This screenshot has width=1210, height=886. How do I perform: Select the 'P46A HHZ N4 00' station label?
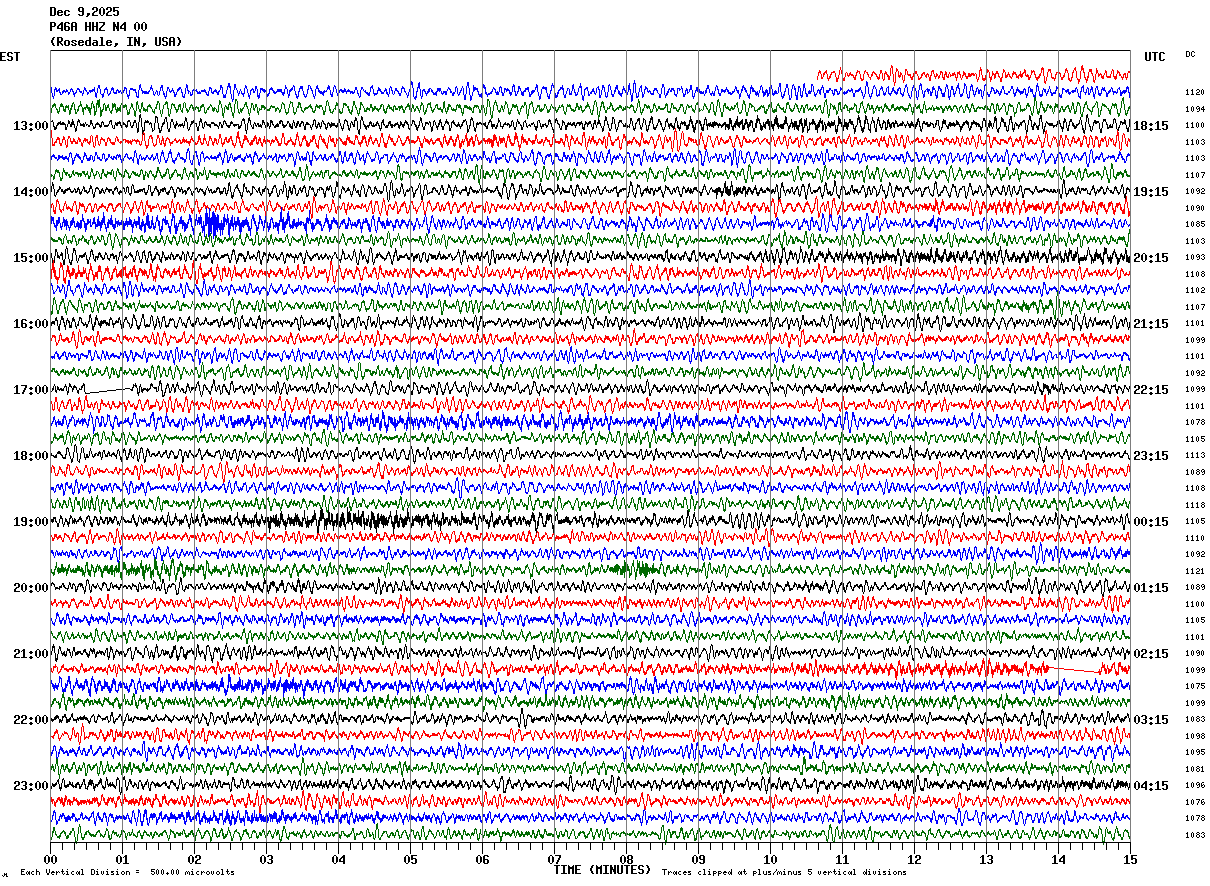point(98,27)
